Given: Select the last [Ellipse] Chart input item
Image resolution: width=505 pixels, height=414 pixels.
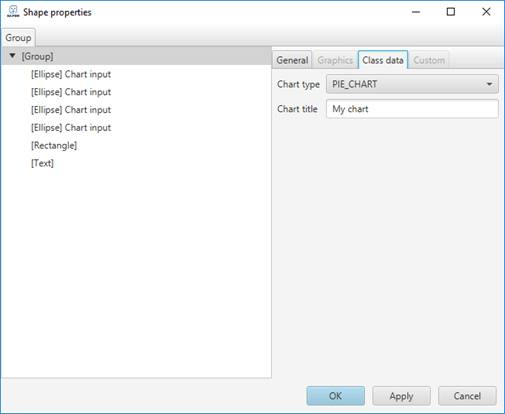Looking at the screenshot, I should coord(71,127).
